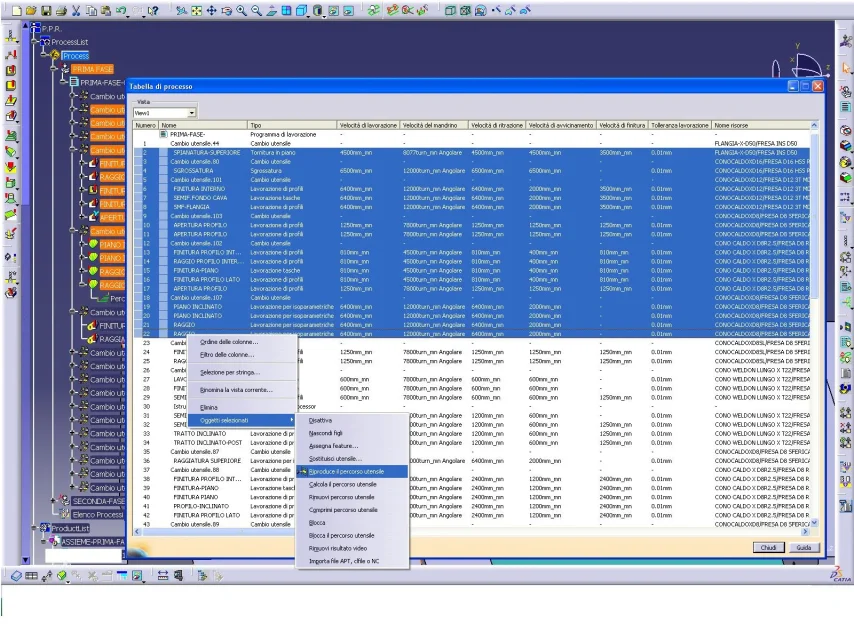Choose 'Ordine delle colonne...' from context menu
Image resolution: width=854 pixels, height=640 pixels.
tap(229, 342)
